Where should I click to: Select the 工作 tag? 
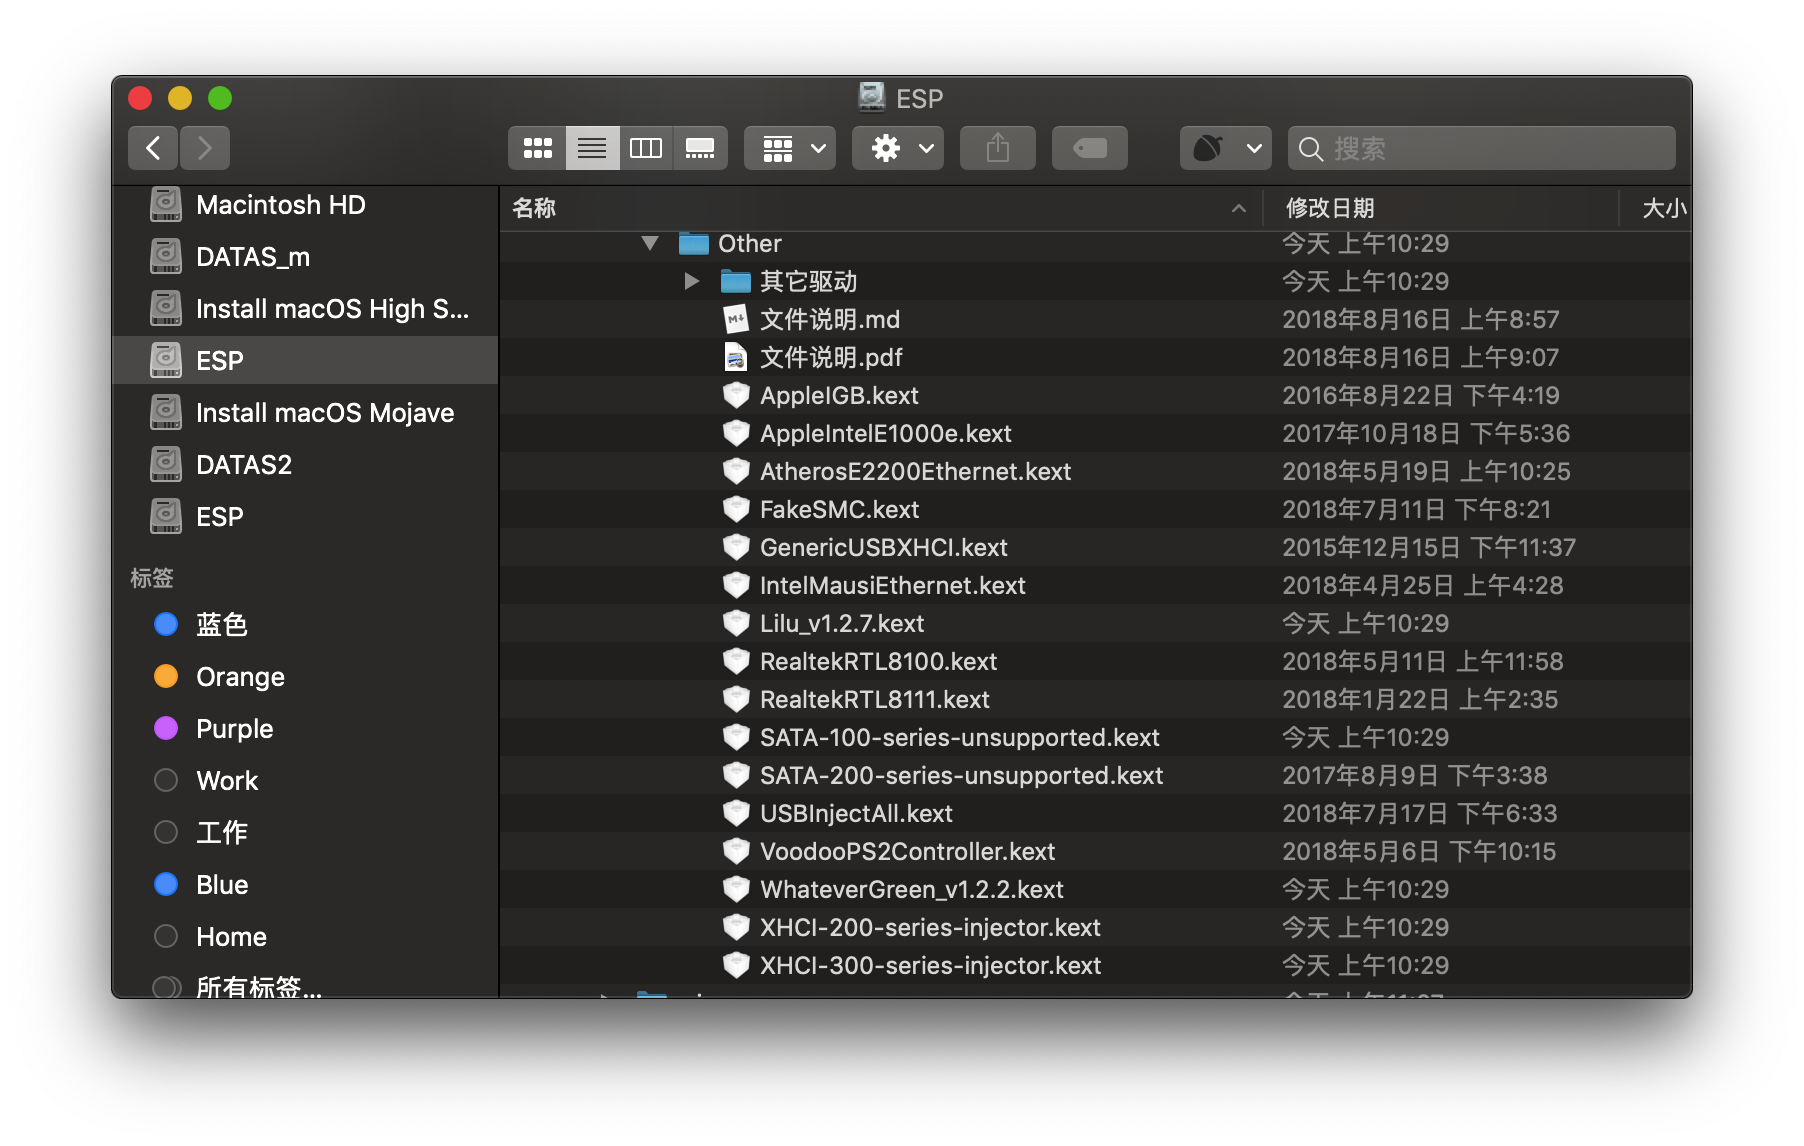coord(305,833)
